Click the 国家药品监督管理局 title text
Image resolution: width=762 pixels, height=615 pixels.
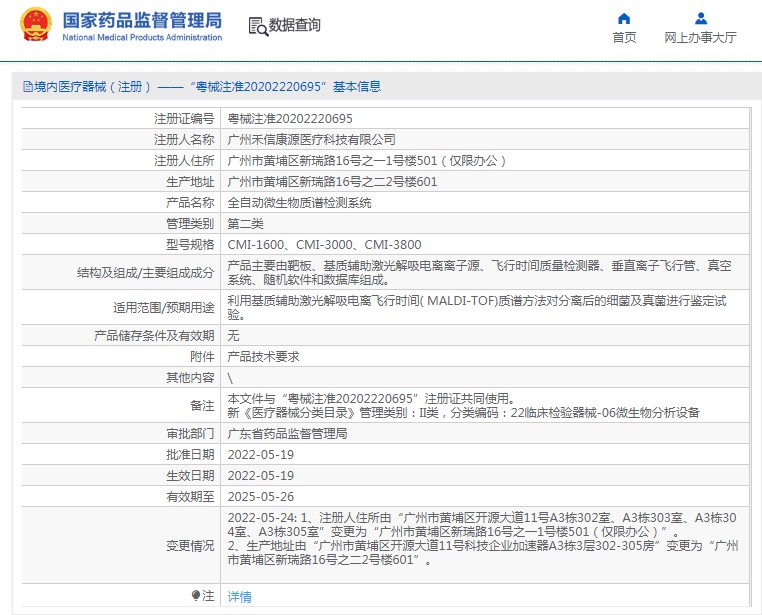[x=142, y=20]
